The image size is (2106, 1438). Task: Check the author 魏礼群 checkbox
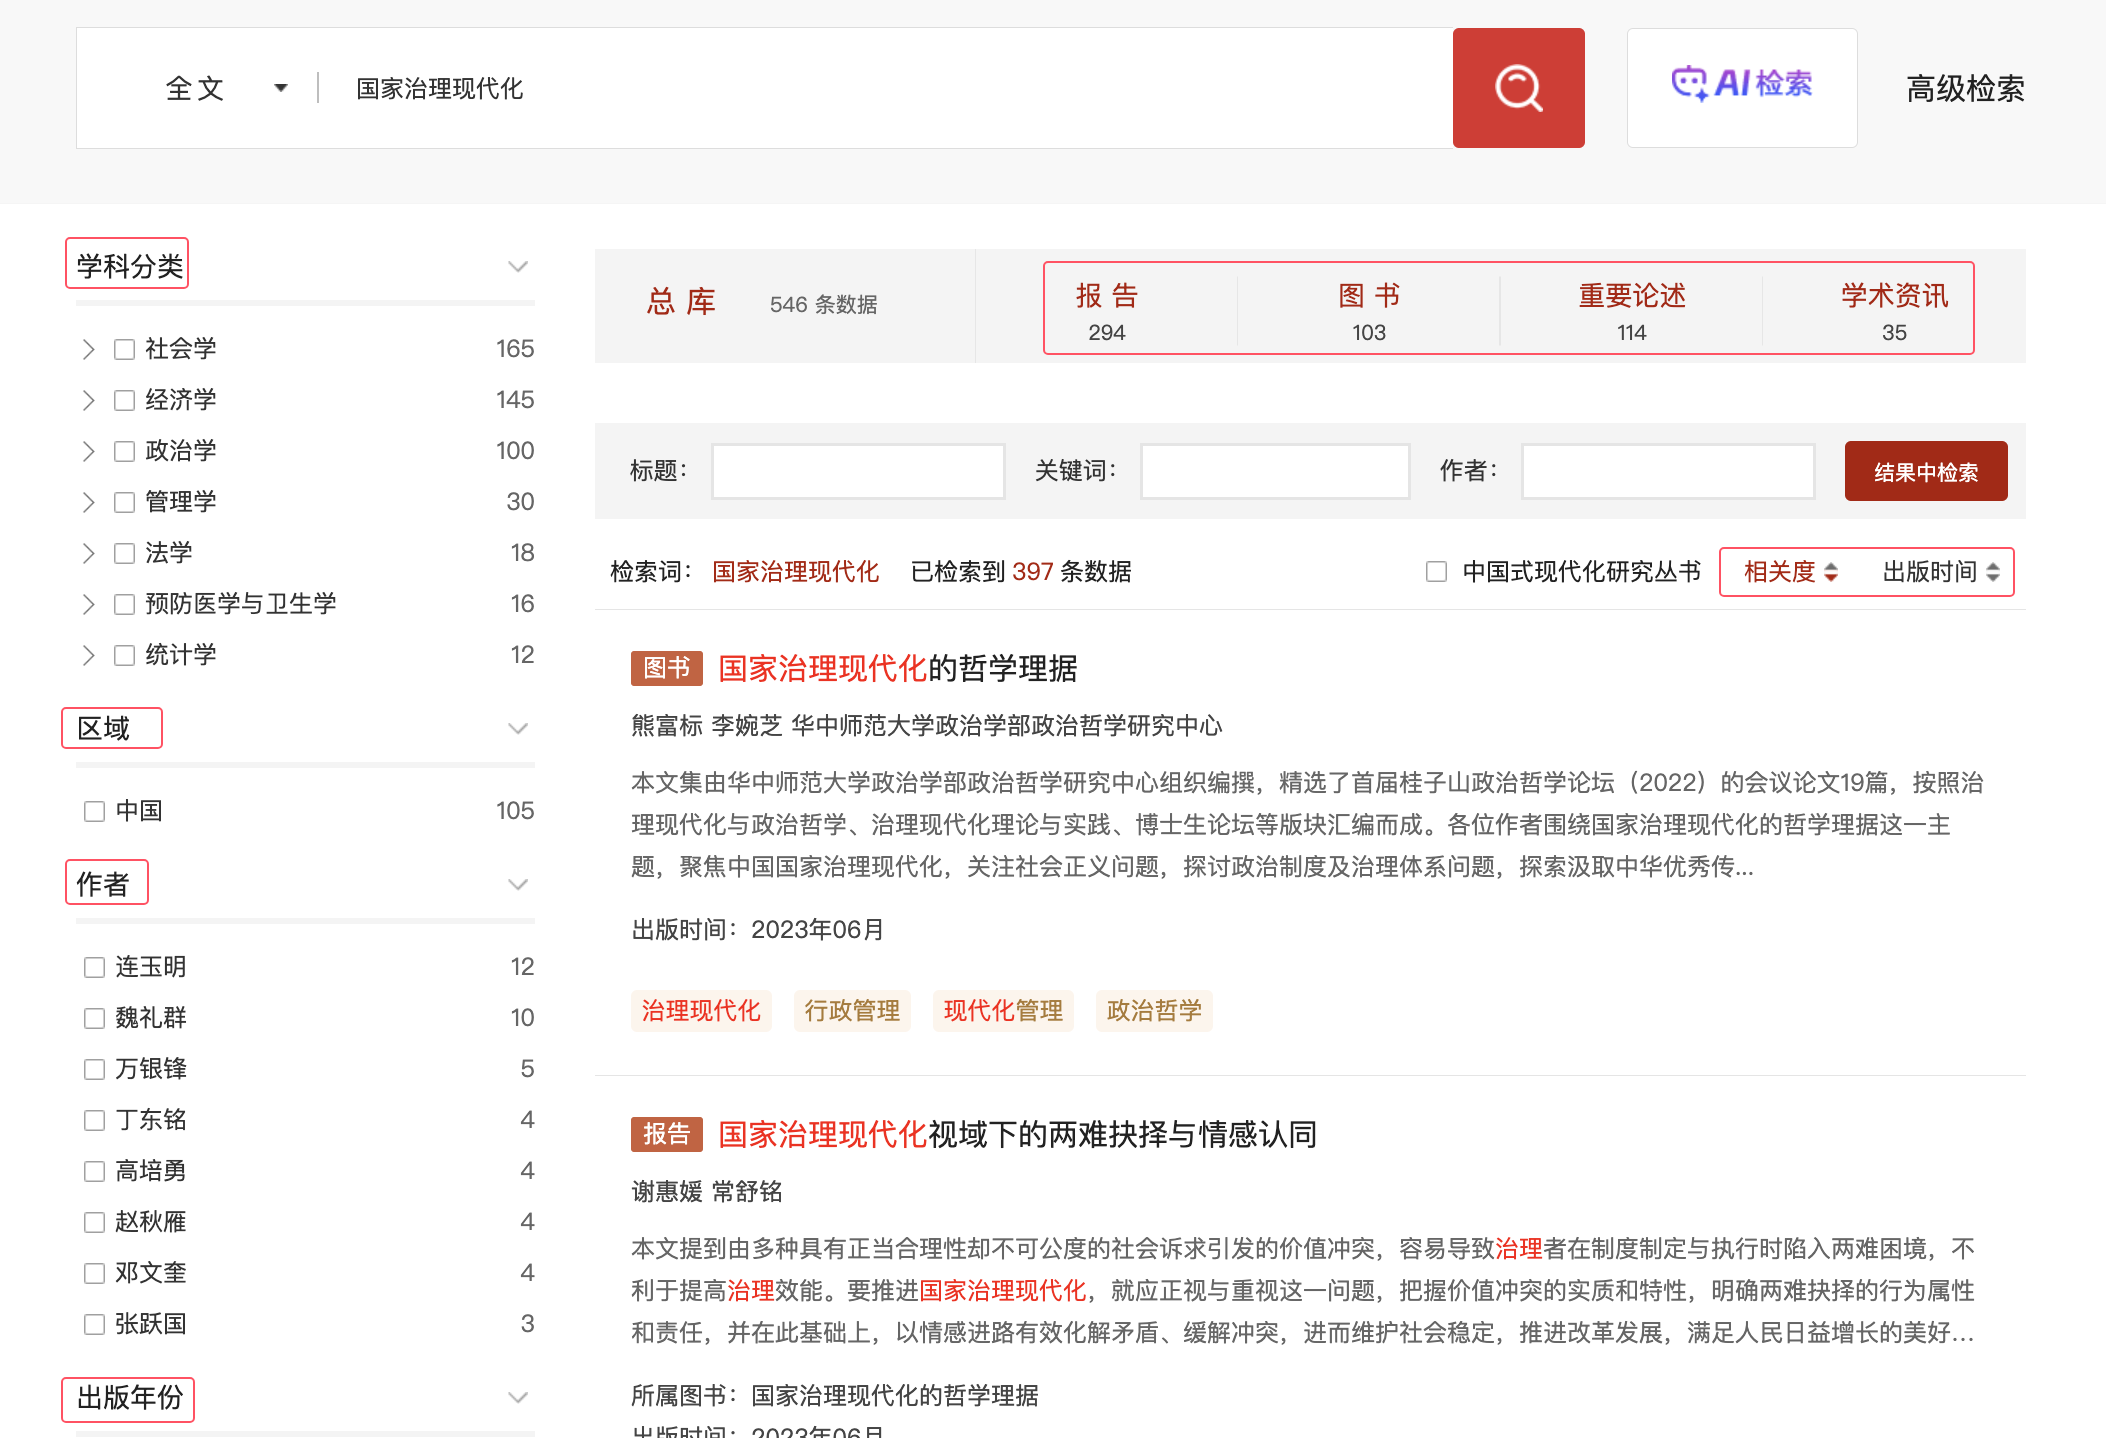point(94,1018)
